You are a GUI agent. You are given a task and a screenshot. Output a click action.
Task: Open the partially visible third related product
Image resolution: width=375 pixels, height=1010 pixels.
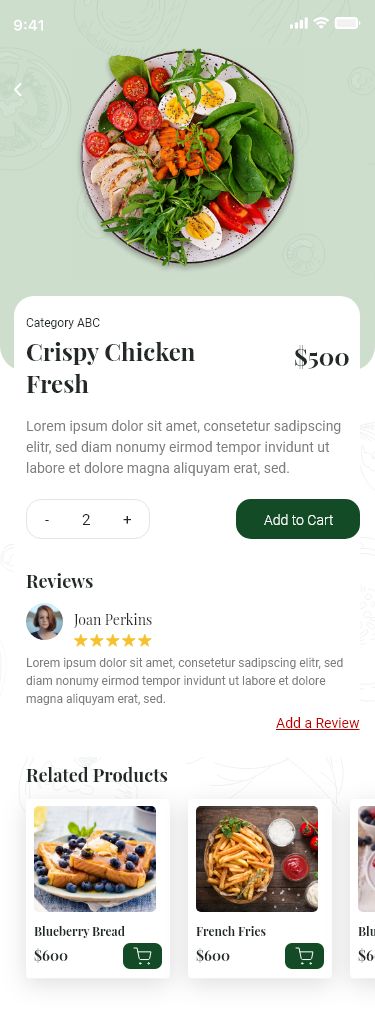[365, 889]
